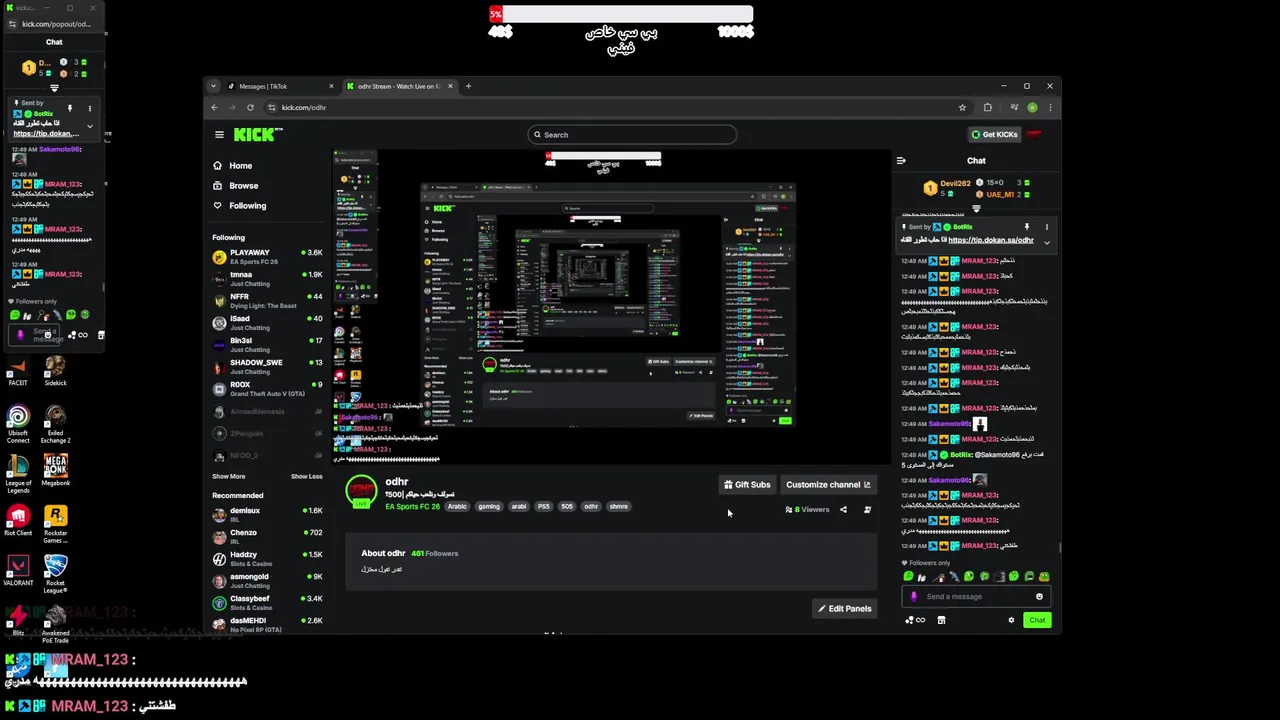Go back in browser history

(x=214, y=107)
